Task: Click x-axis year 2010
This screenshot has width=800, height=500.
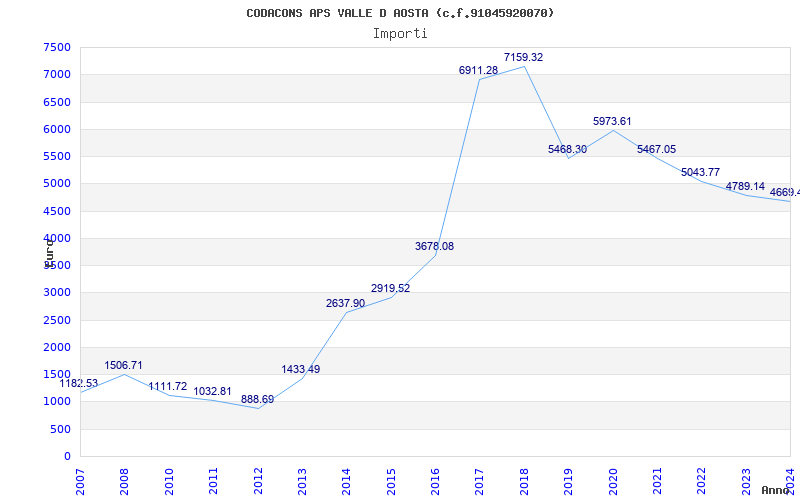Action: [x=169, y=481]
